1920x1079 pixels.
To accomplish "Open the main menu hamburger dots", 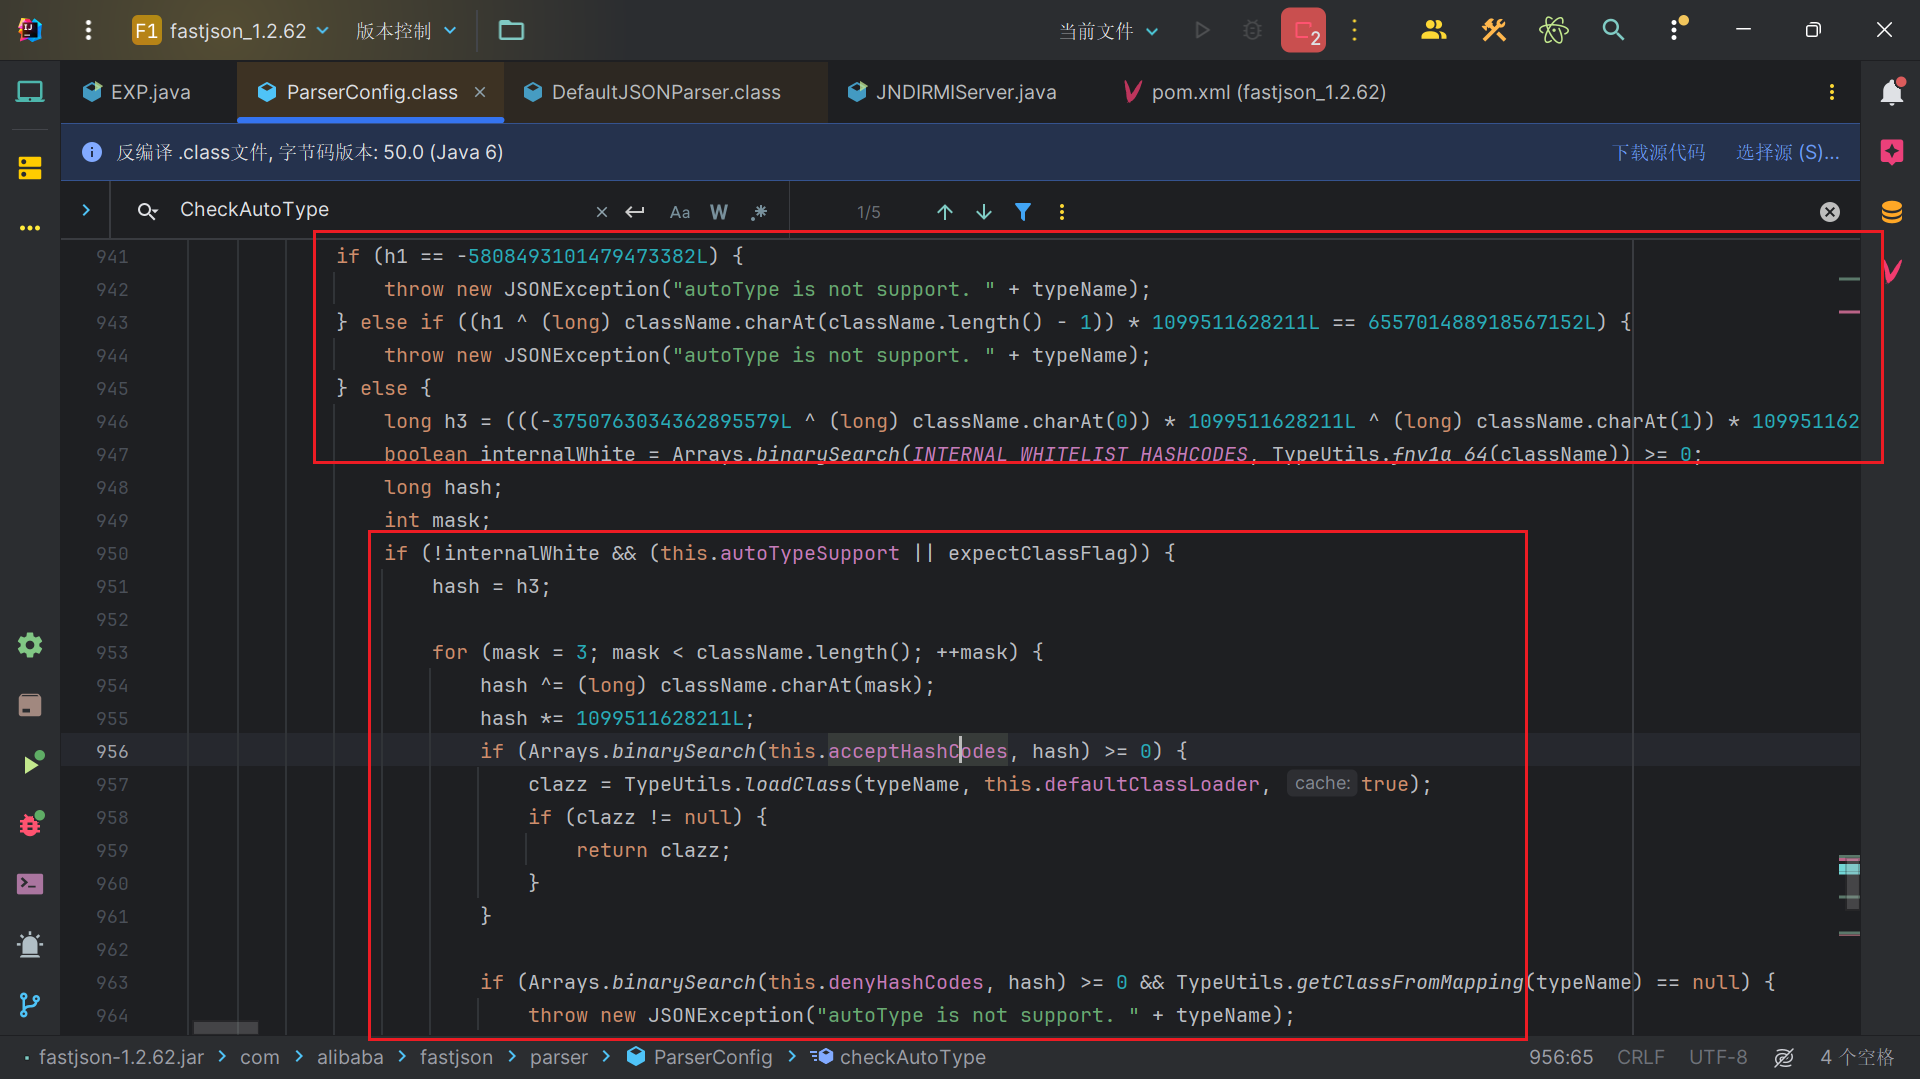I will [88, 30].
